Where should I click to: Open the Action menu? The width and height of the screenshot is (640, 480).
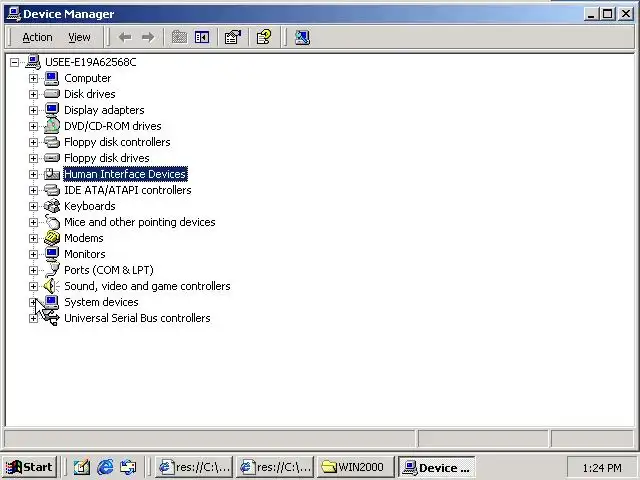coord(37,38)
